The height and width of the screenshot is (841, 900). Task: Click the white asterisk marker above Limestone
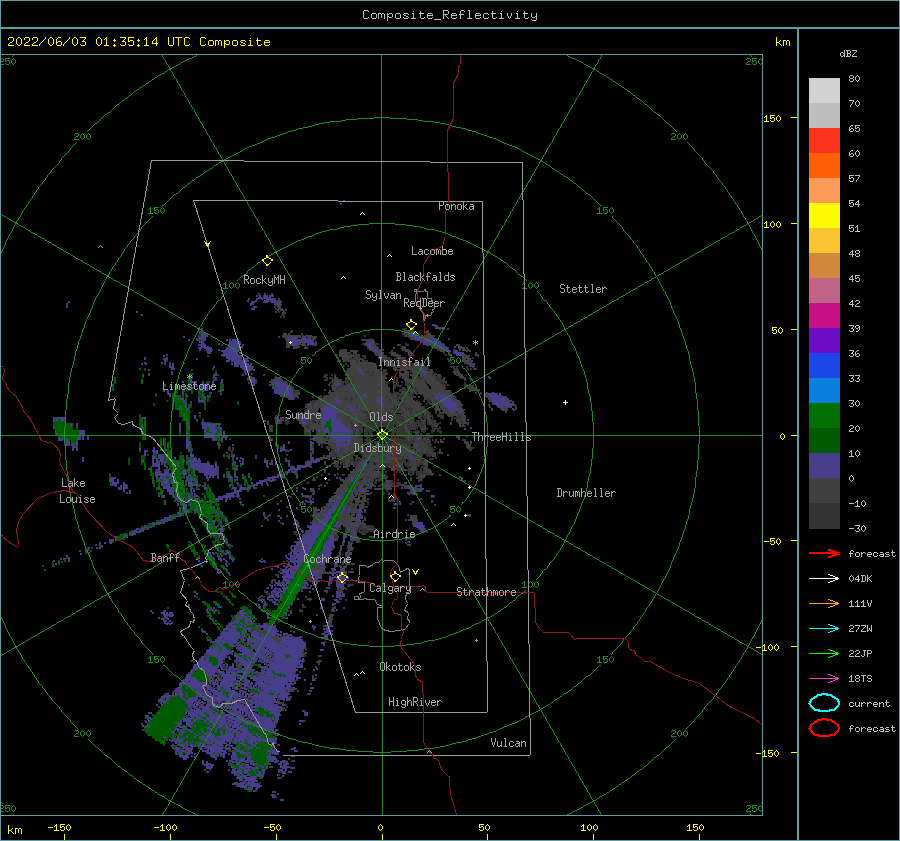tap(189, 377)
